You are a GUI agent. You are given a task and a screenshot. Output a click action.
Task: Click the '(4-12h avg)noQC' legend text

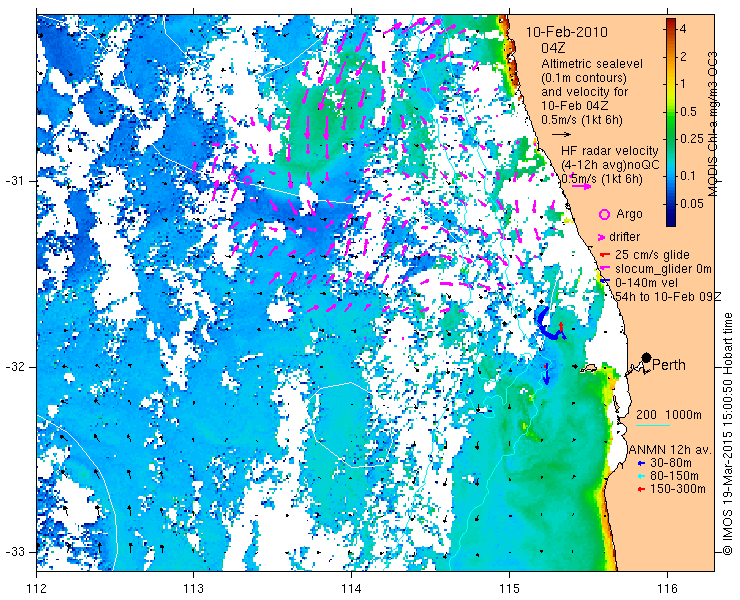coord(609,165)
